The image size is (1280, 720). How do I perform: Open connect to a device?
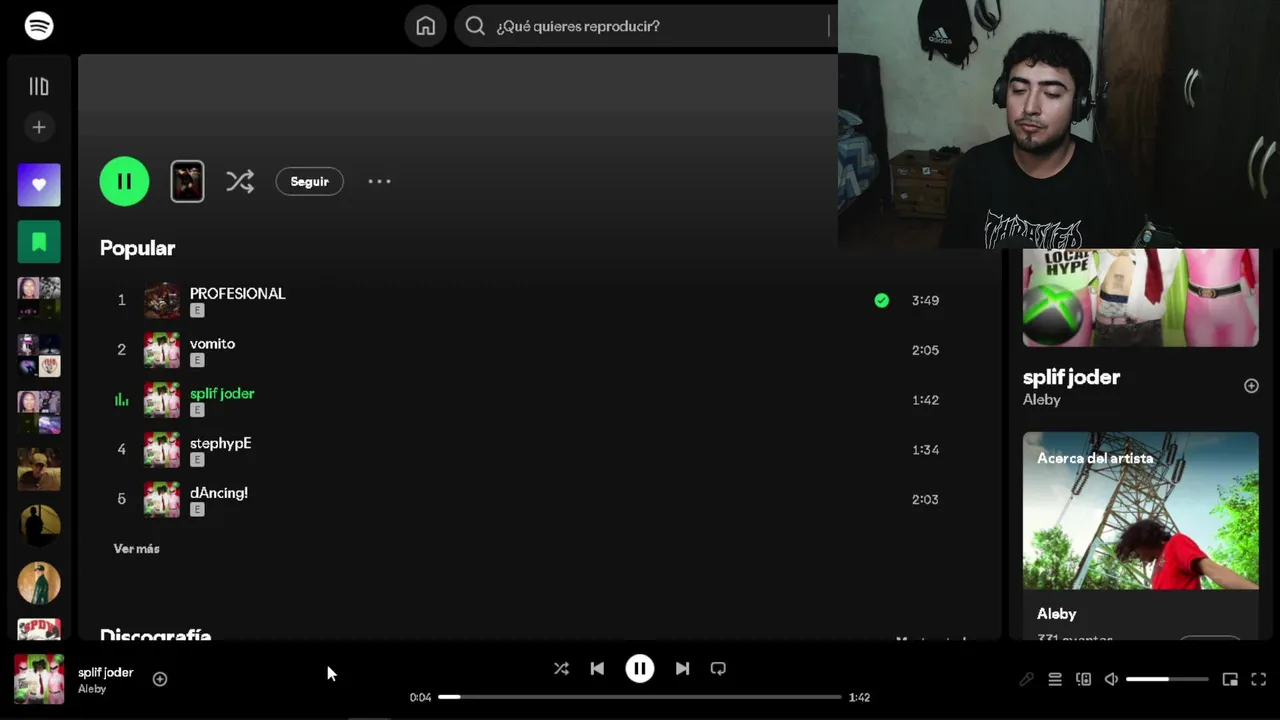point(1083,679)
